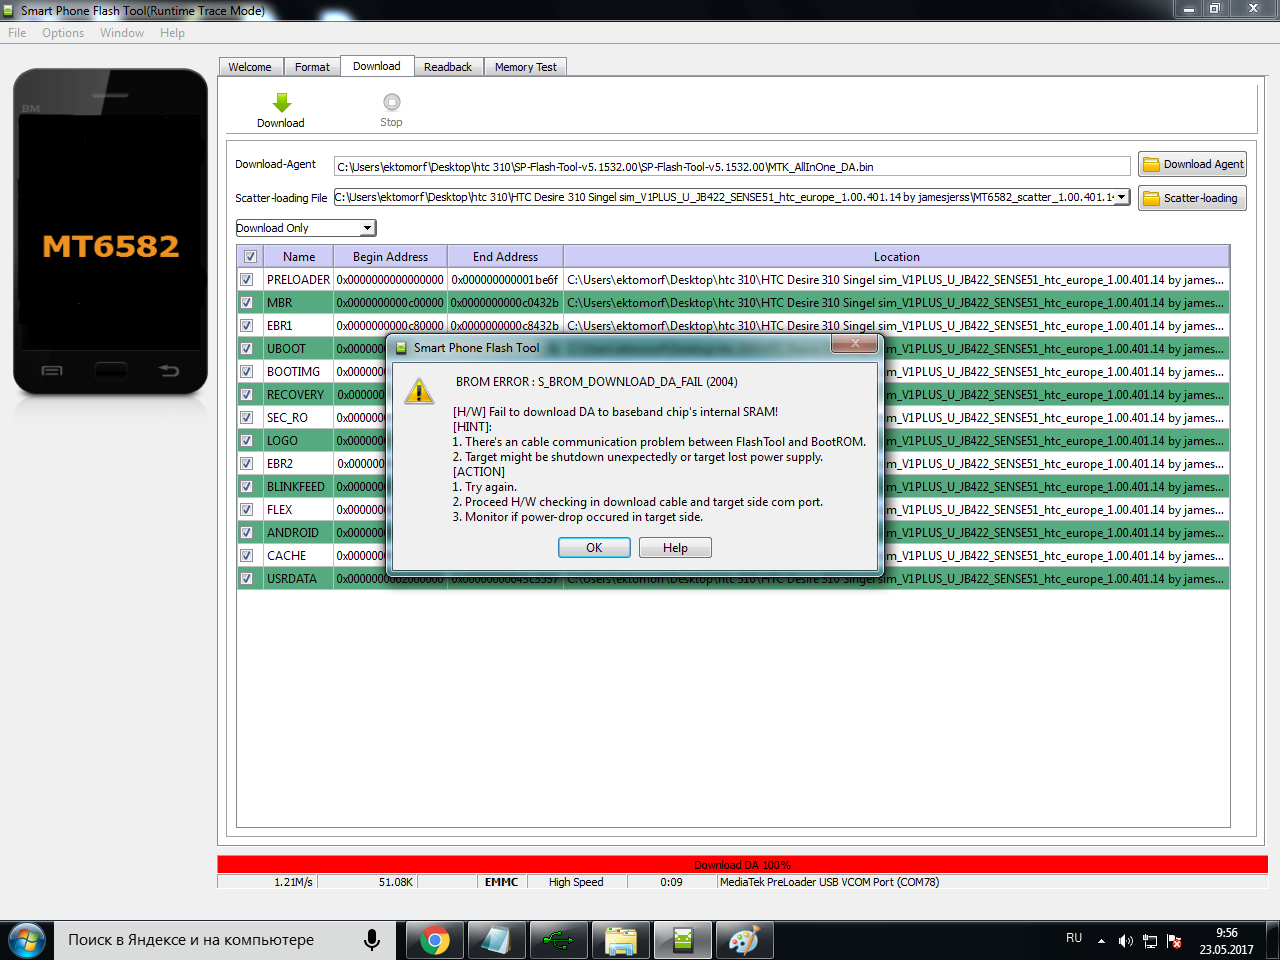Click the MediaTek PreLoader USB VCOM Port text

(829, 882)
